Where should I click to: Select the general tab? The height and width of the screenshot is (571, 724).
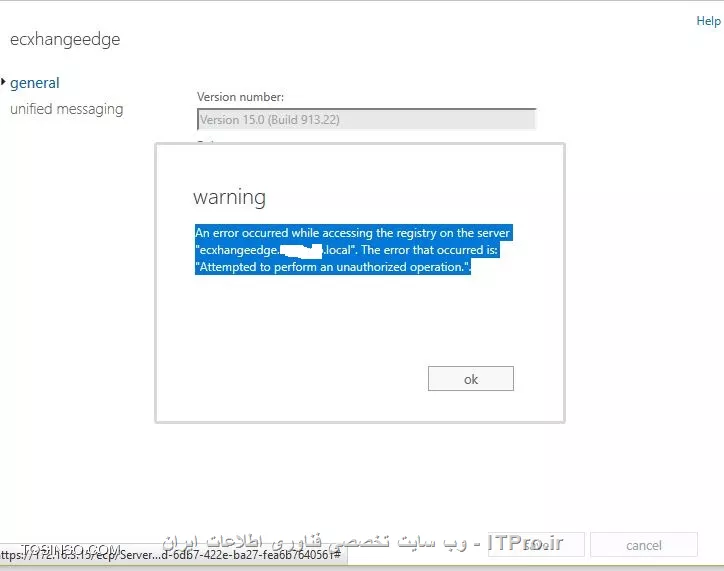click(x=35, y=83)
